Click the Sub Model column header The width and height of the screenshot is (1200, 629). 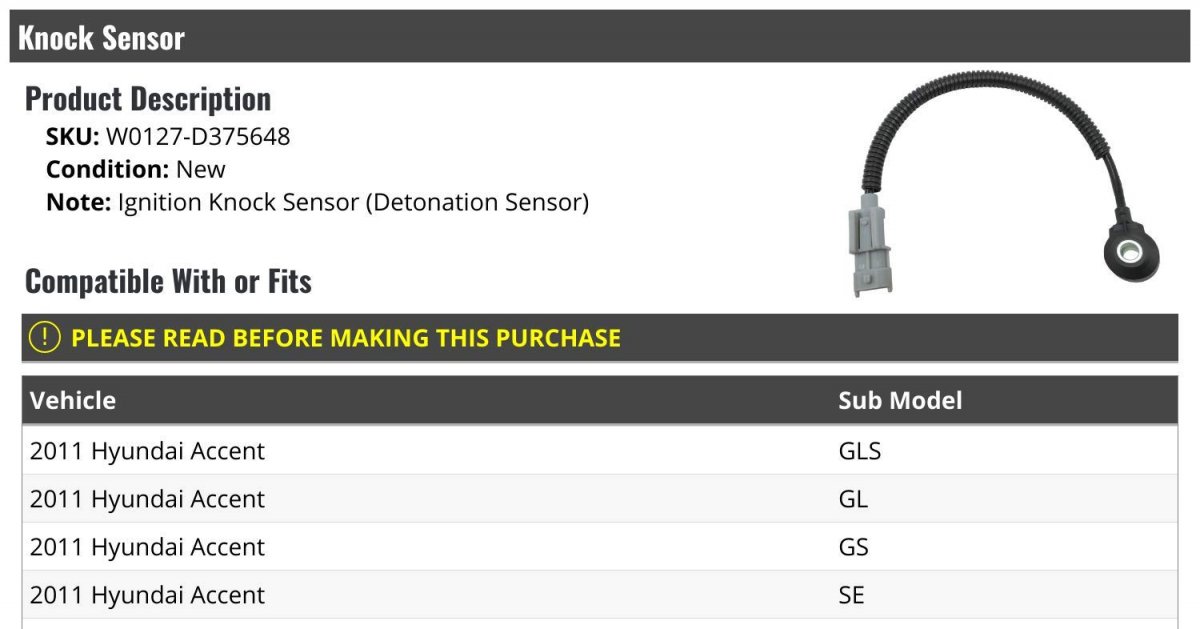(900, 400)
